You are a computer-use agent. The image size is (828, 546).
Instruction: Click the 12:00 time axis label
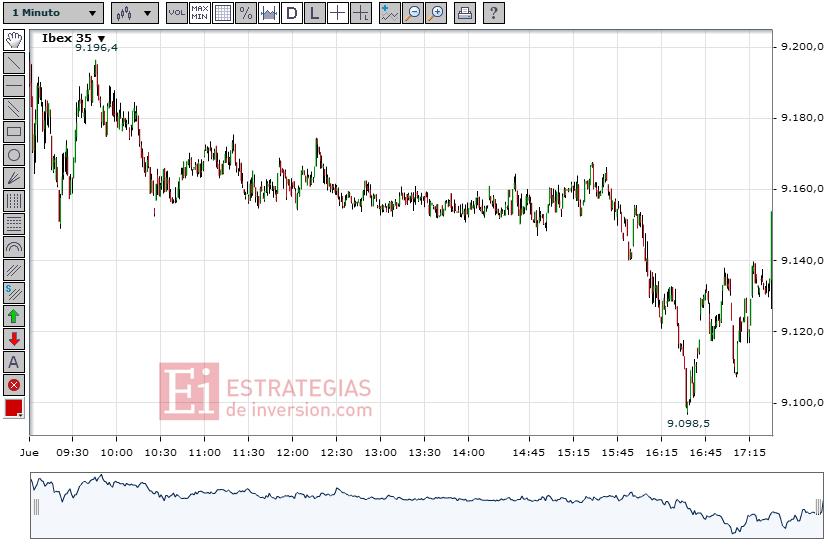click(293, 453)
